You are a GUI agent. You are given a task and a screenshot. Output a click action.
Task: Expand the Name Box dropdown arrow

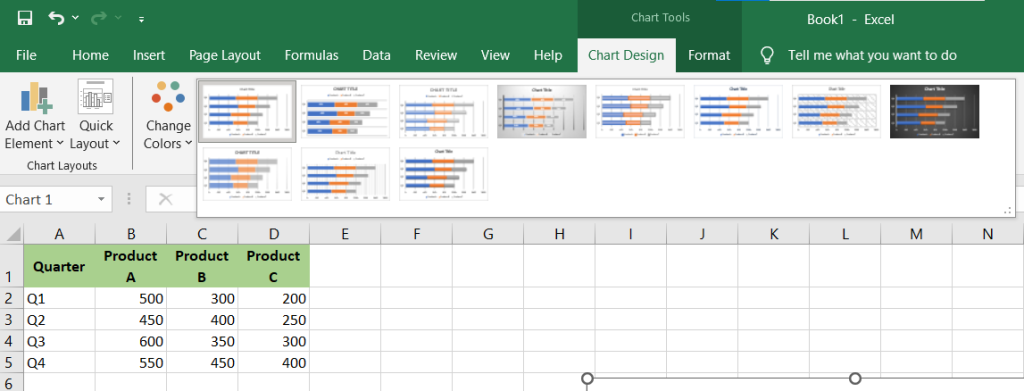point(101,200)
